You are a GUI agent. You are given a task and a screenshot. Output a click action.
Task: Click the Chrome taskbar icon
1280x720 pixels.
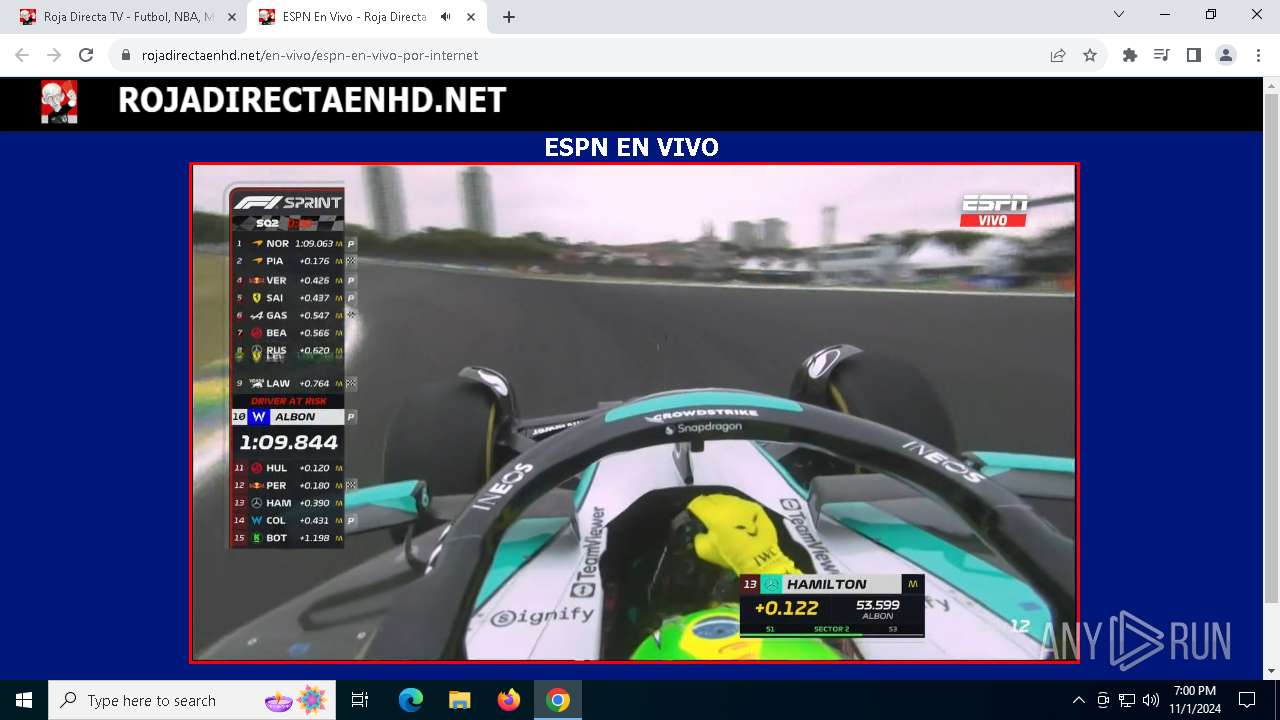point(558,700)
